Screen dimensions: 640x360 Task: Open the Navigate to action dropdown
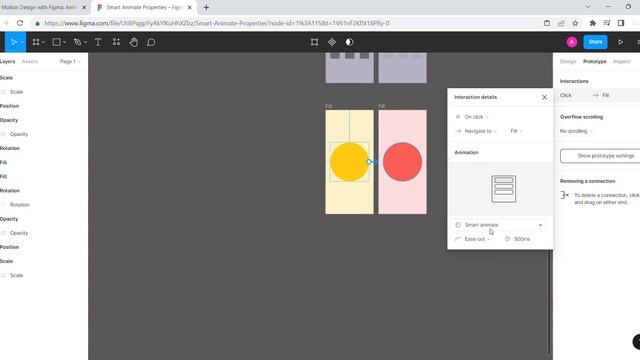[x=480, y=131]
